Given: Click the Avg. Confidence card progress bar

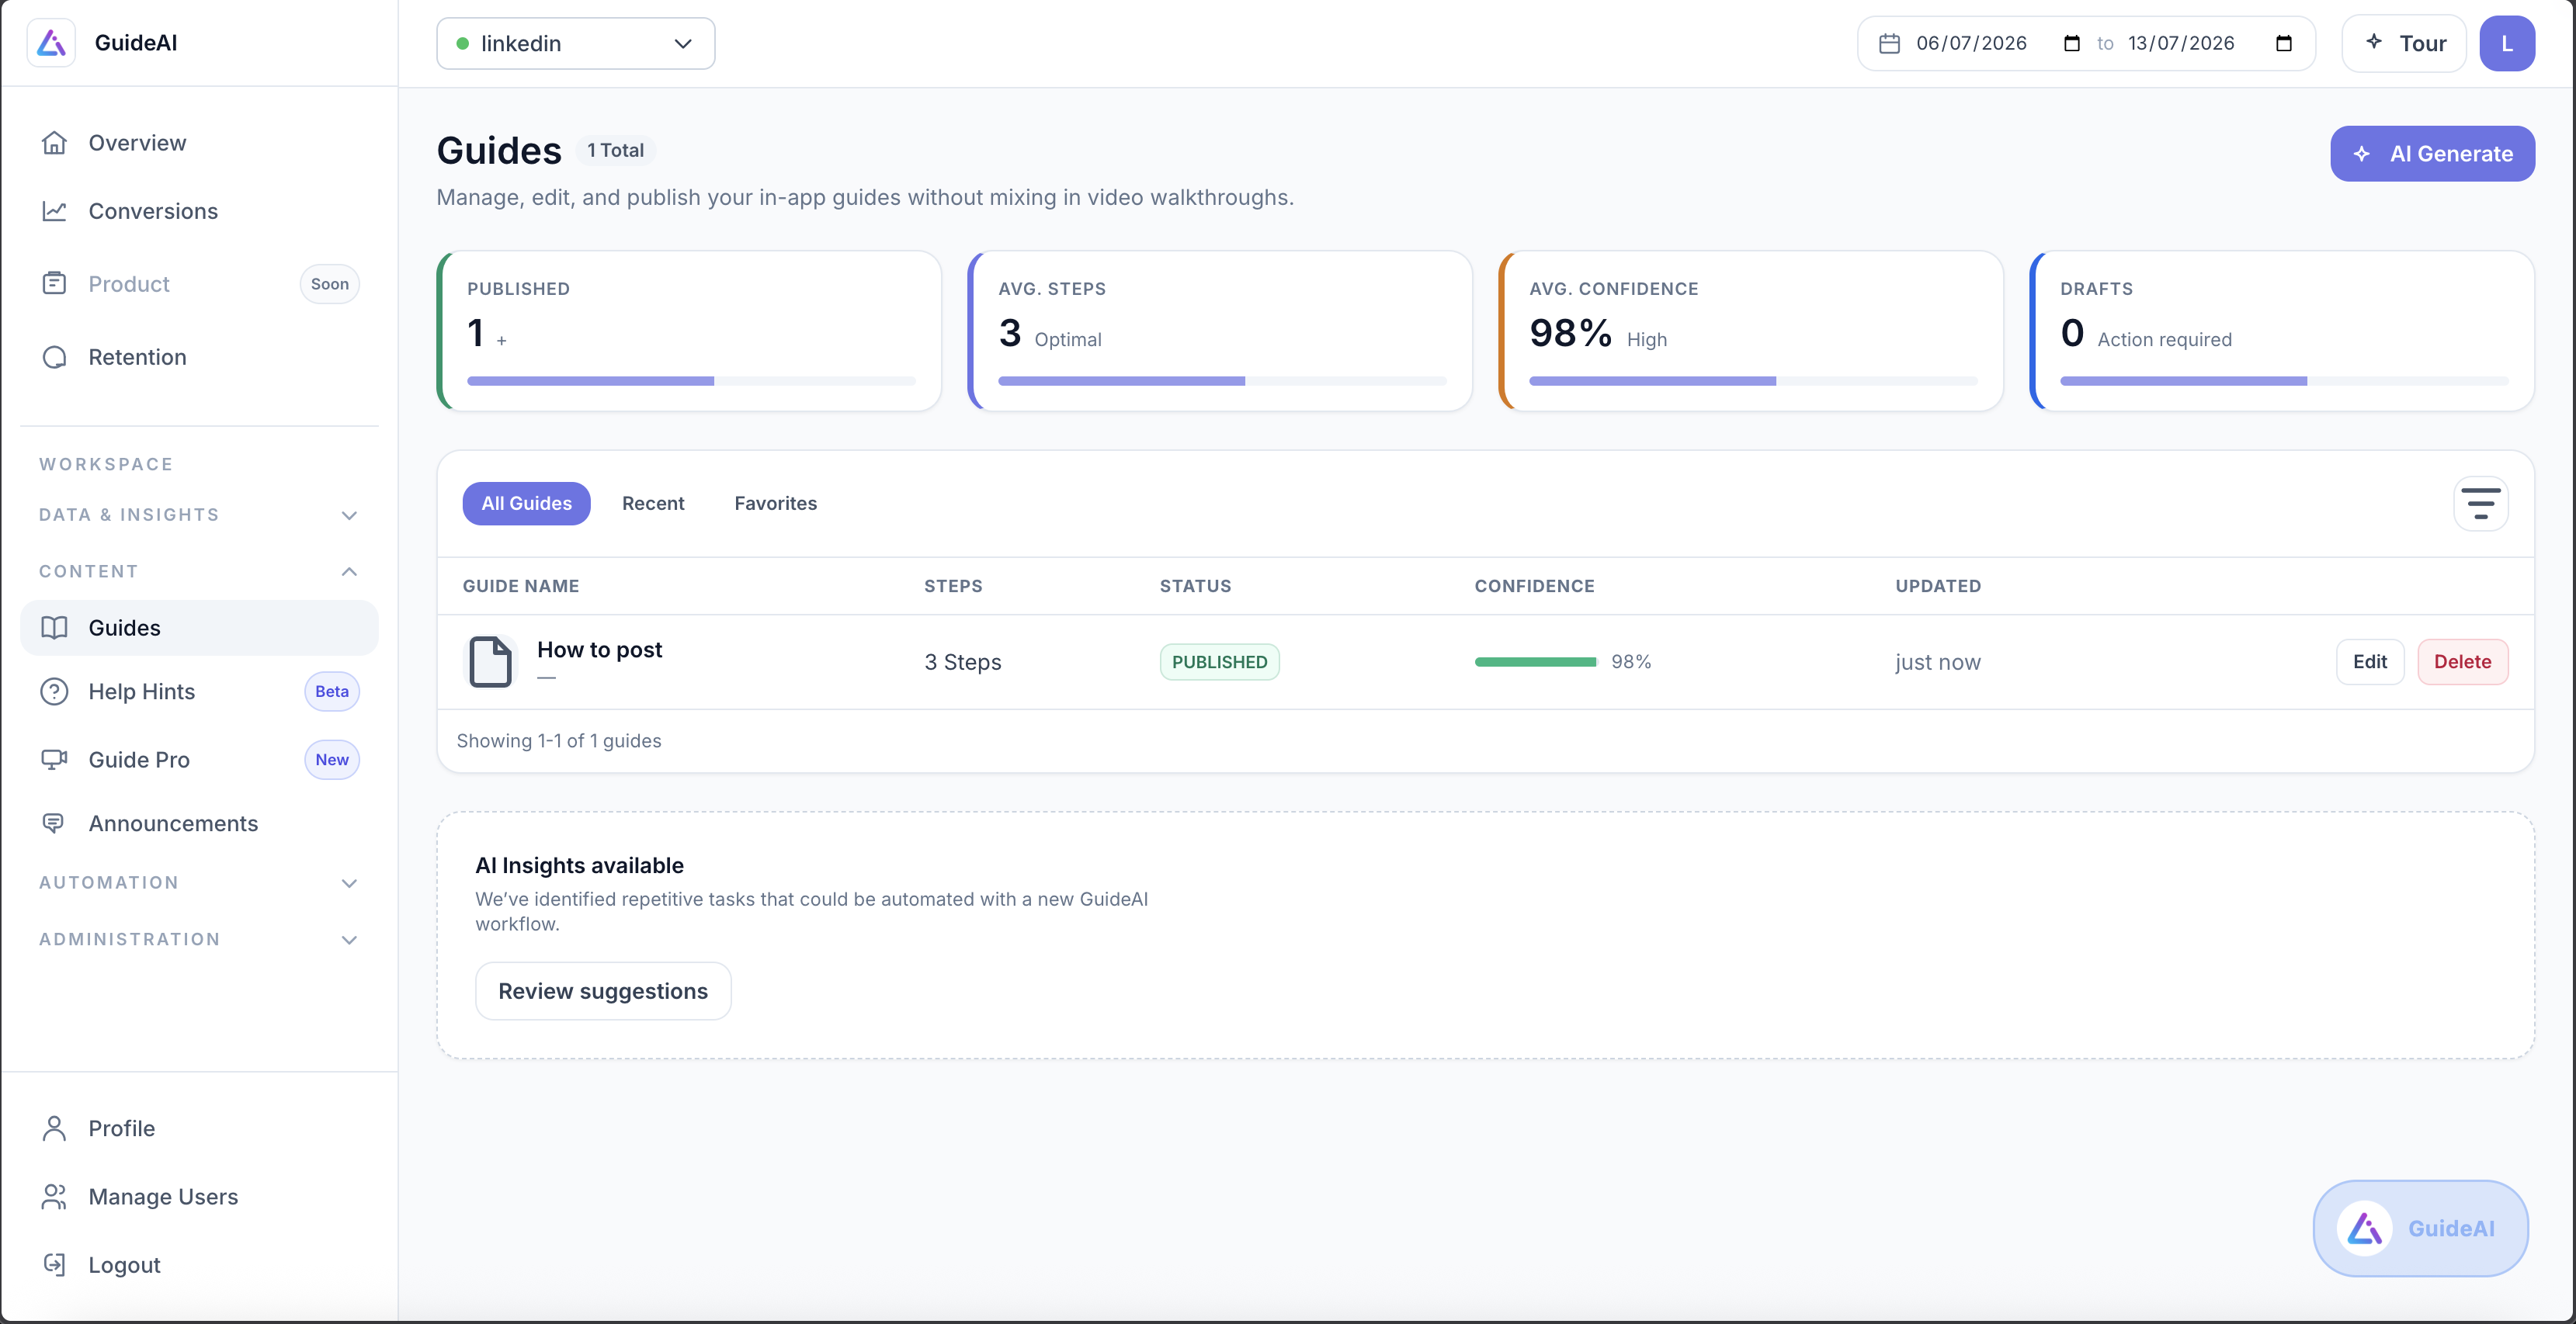Looking at the screenshot, I should (1753, 381).
